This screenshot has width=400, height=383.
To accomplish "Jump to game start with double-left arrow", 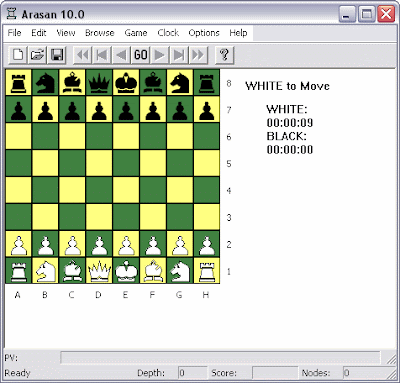I will tap(82, 55).
